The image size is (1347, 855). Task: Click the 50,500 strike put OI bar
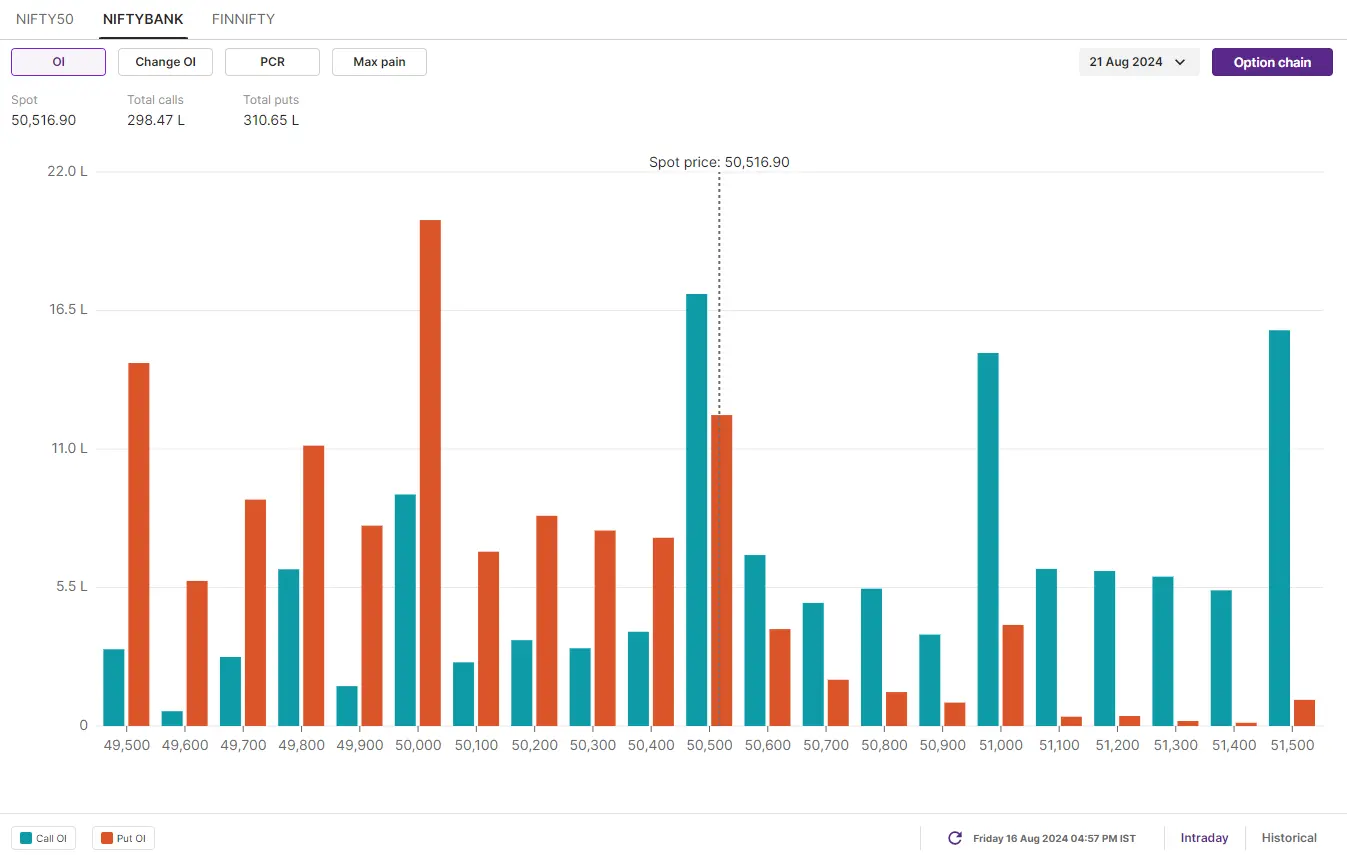point(722,570)
